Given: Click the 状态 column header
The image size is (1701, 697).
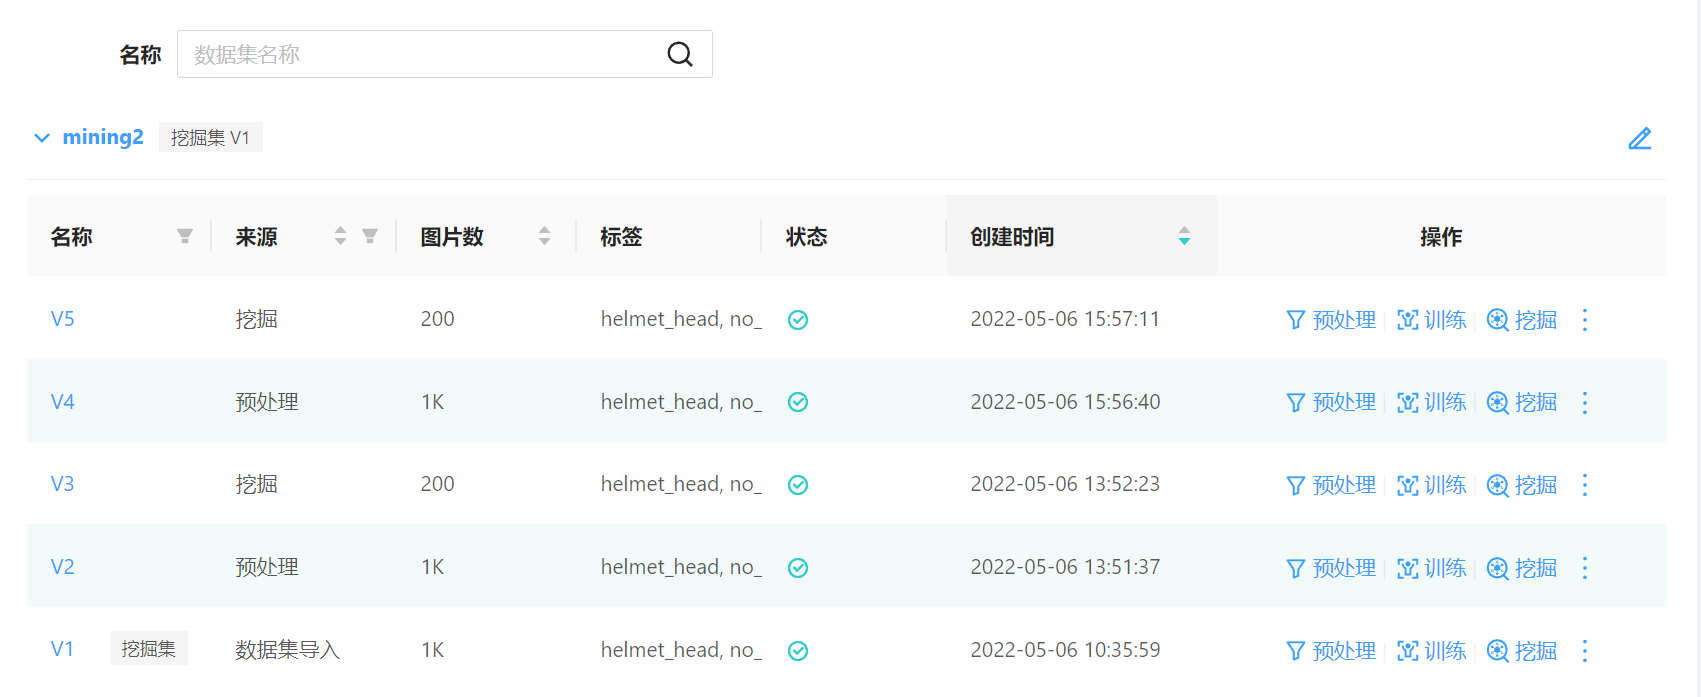Looking at the screenshot, I should pos(806,237).
